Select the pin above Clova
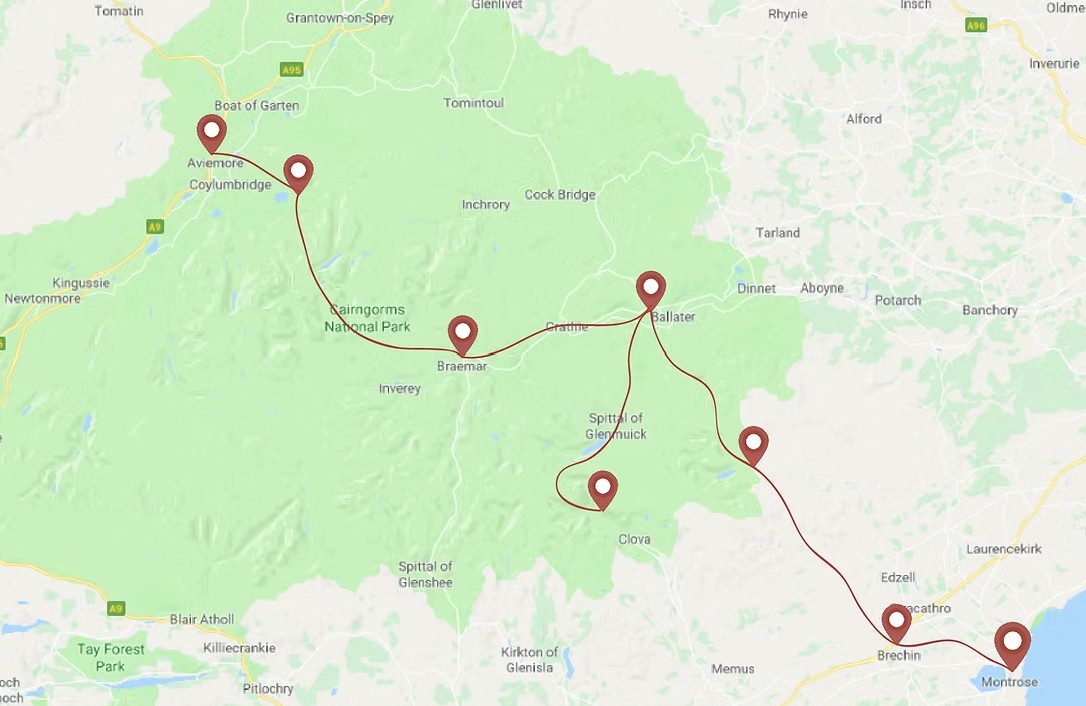Screen dimensions: 1086x706 click(603, 491)
